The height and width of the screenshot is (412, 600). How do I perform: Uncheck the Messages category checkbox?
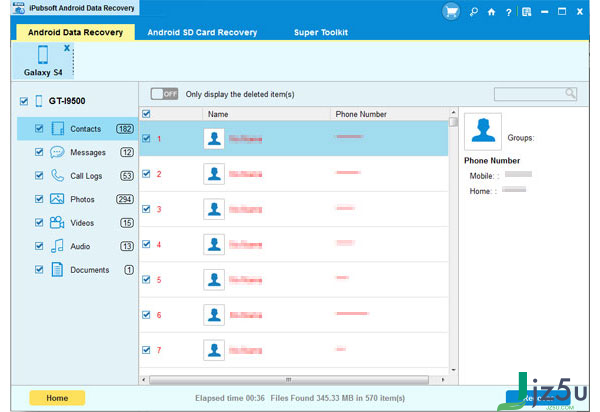coord(39,152)
